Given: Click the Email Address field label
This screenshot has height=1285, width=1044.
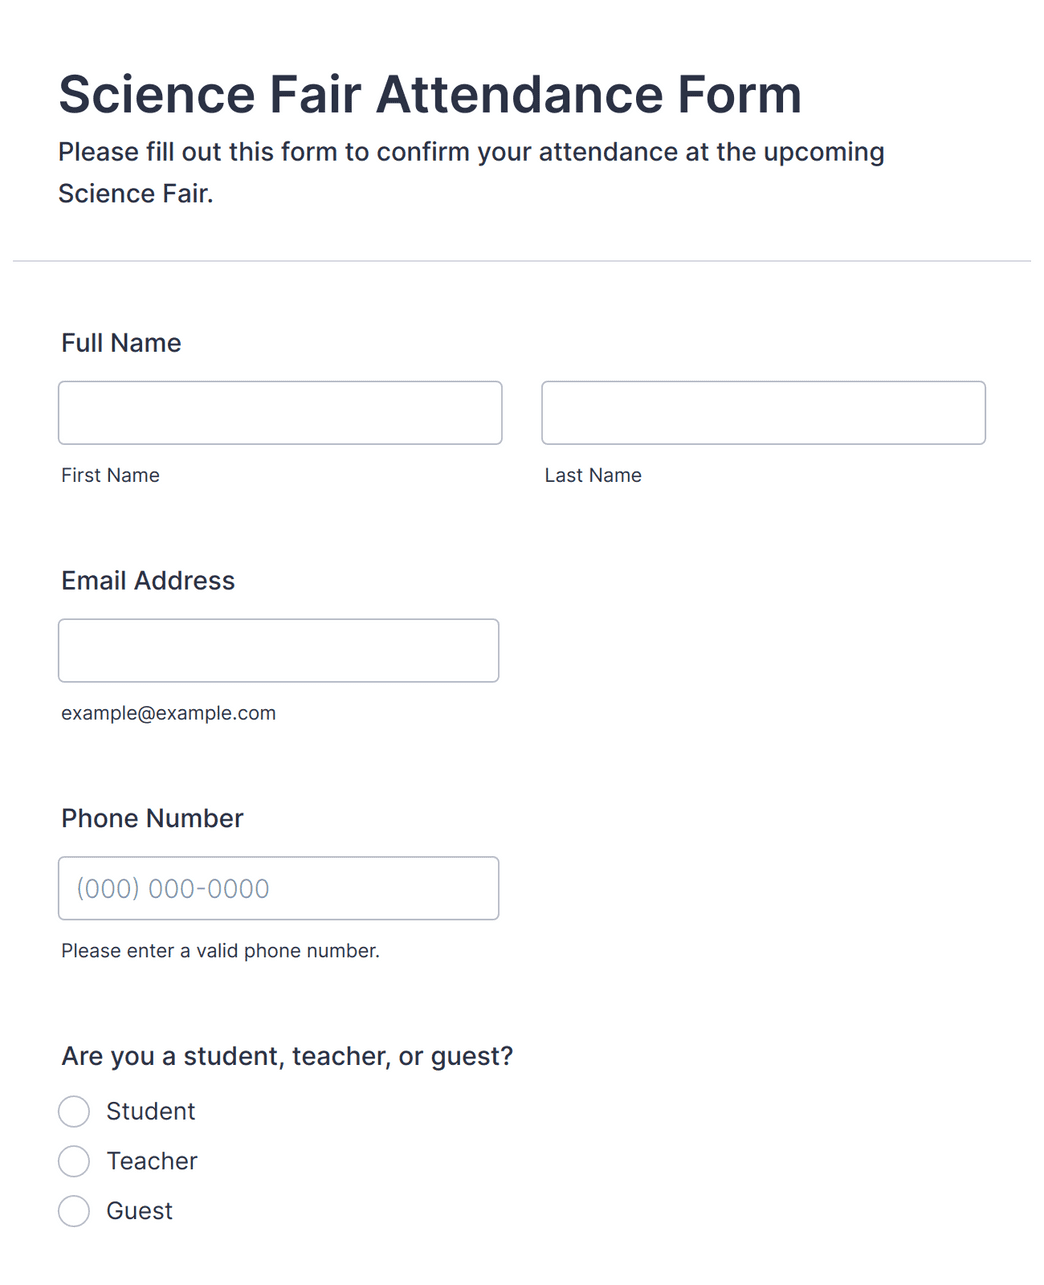Looking at the screenshot, I should (148, 581).
